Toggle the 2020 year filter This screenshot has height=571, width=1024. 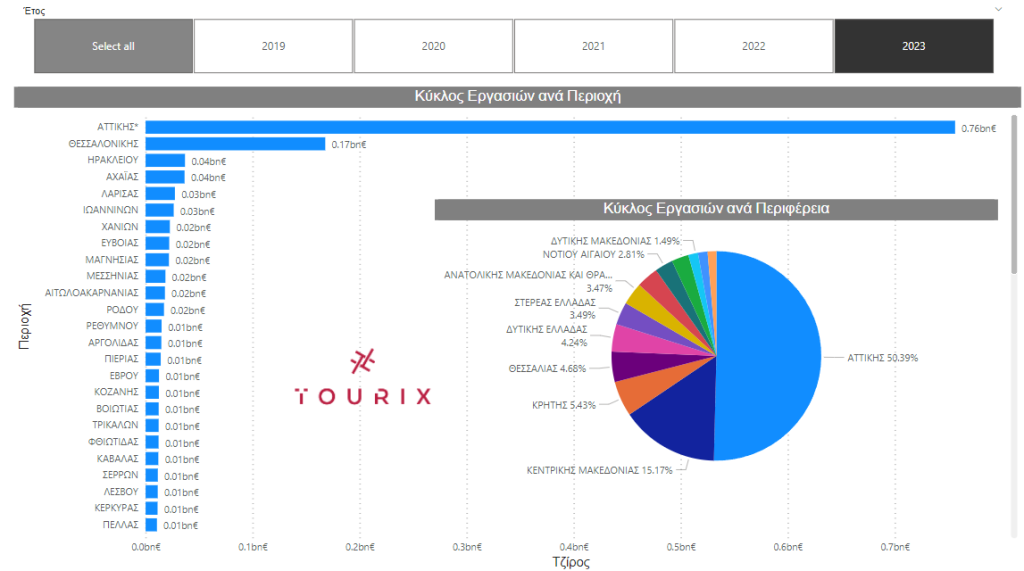(433, 46)
